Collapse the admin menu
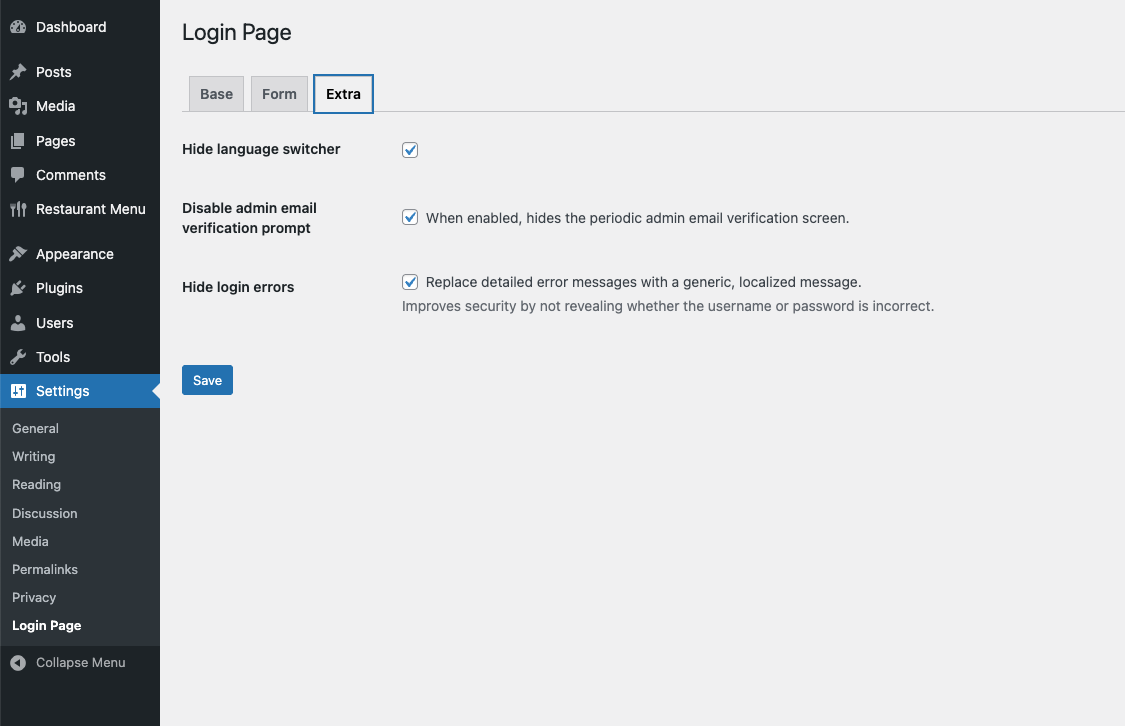The width and height of the screenshot is (1125, 726). coord(80,662)
